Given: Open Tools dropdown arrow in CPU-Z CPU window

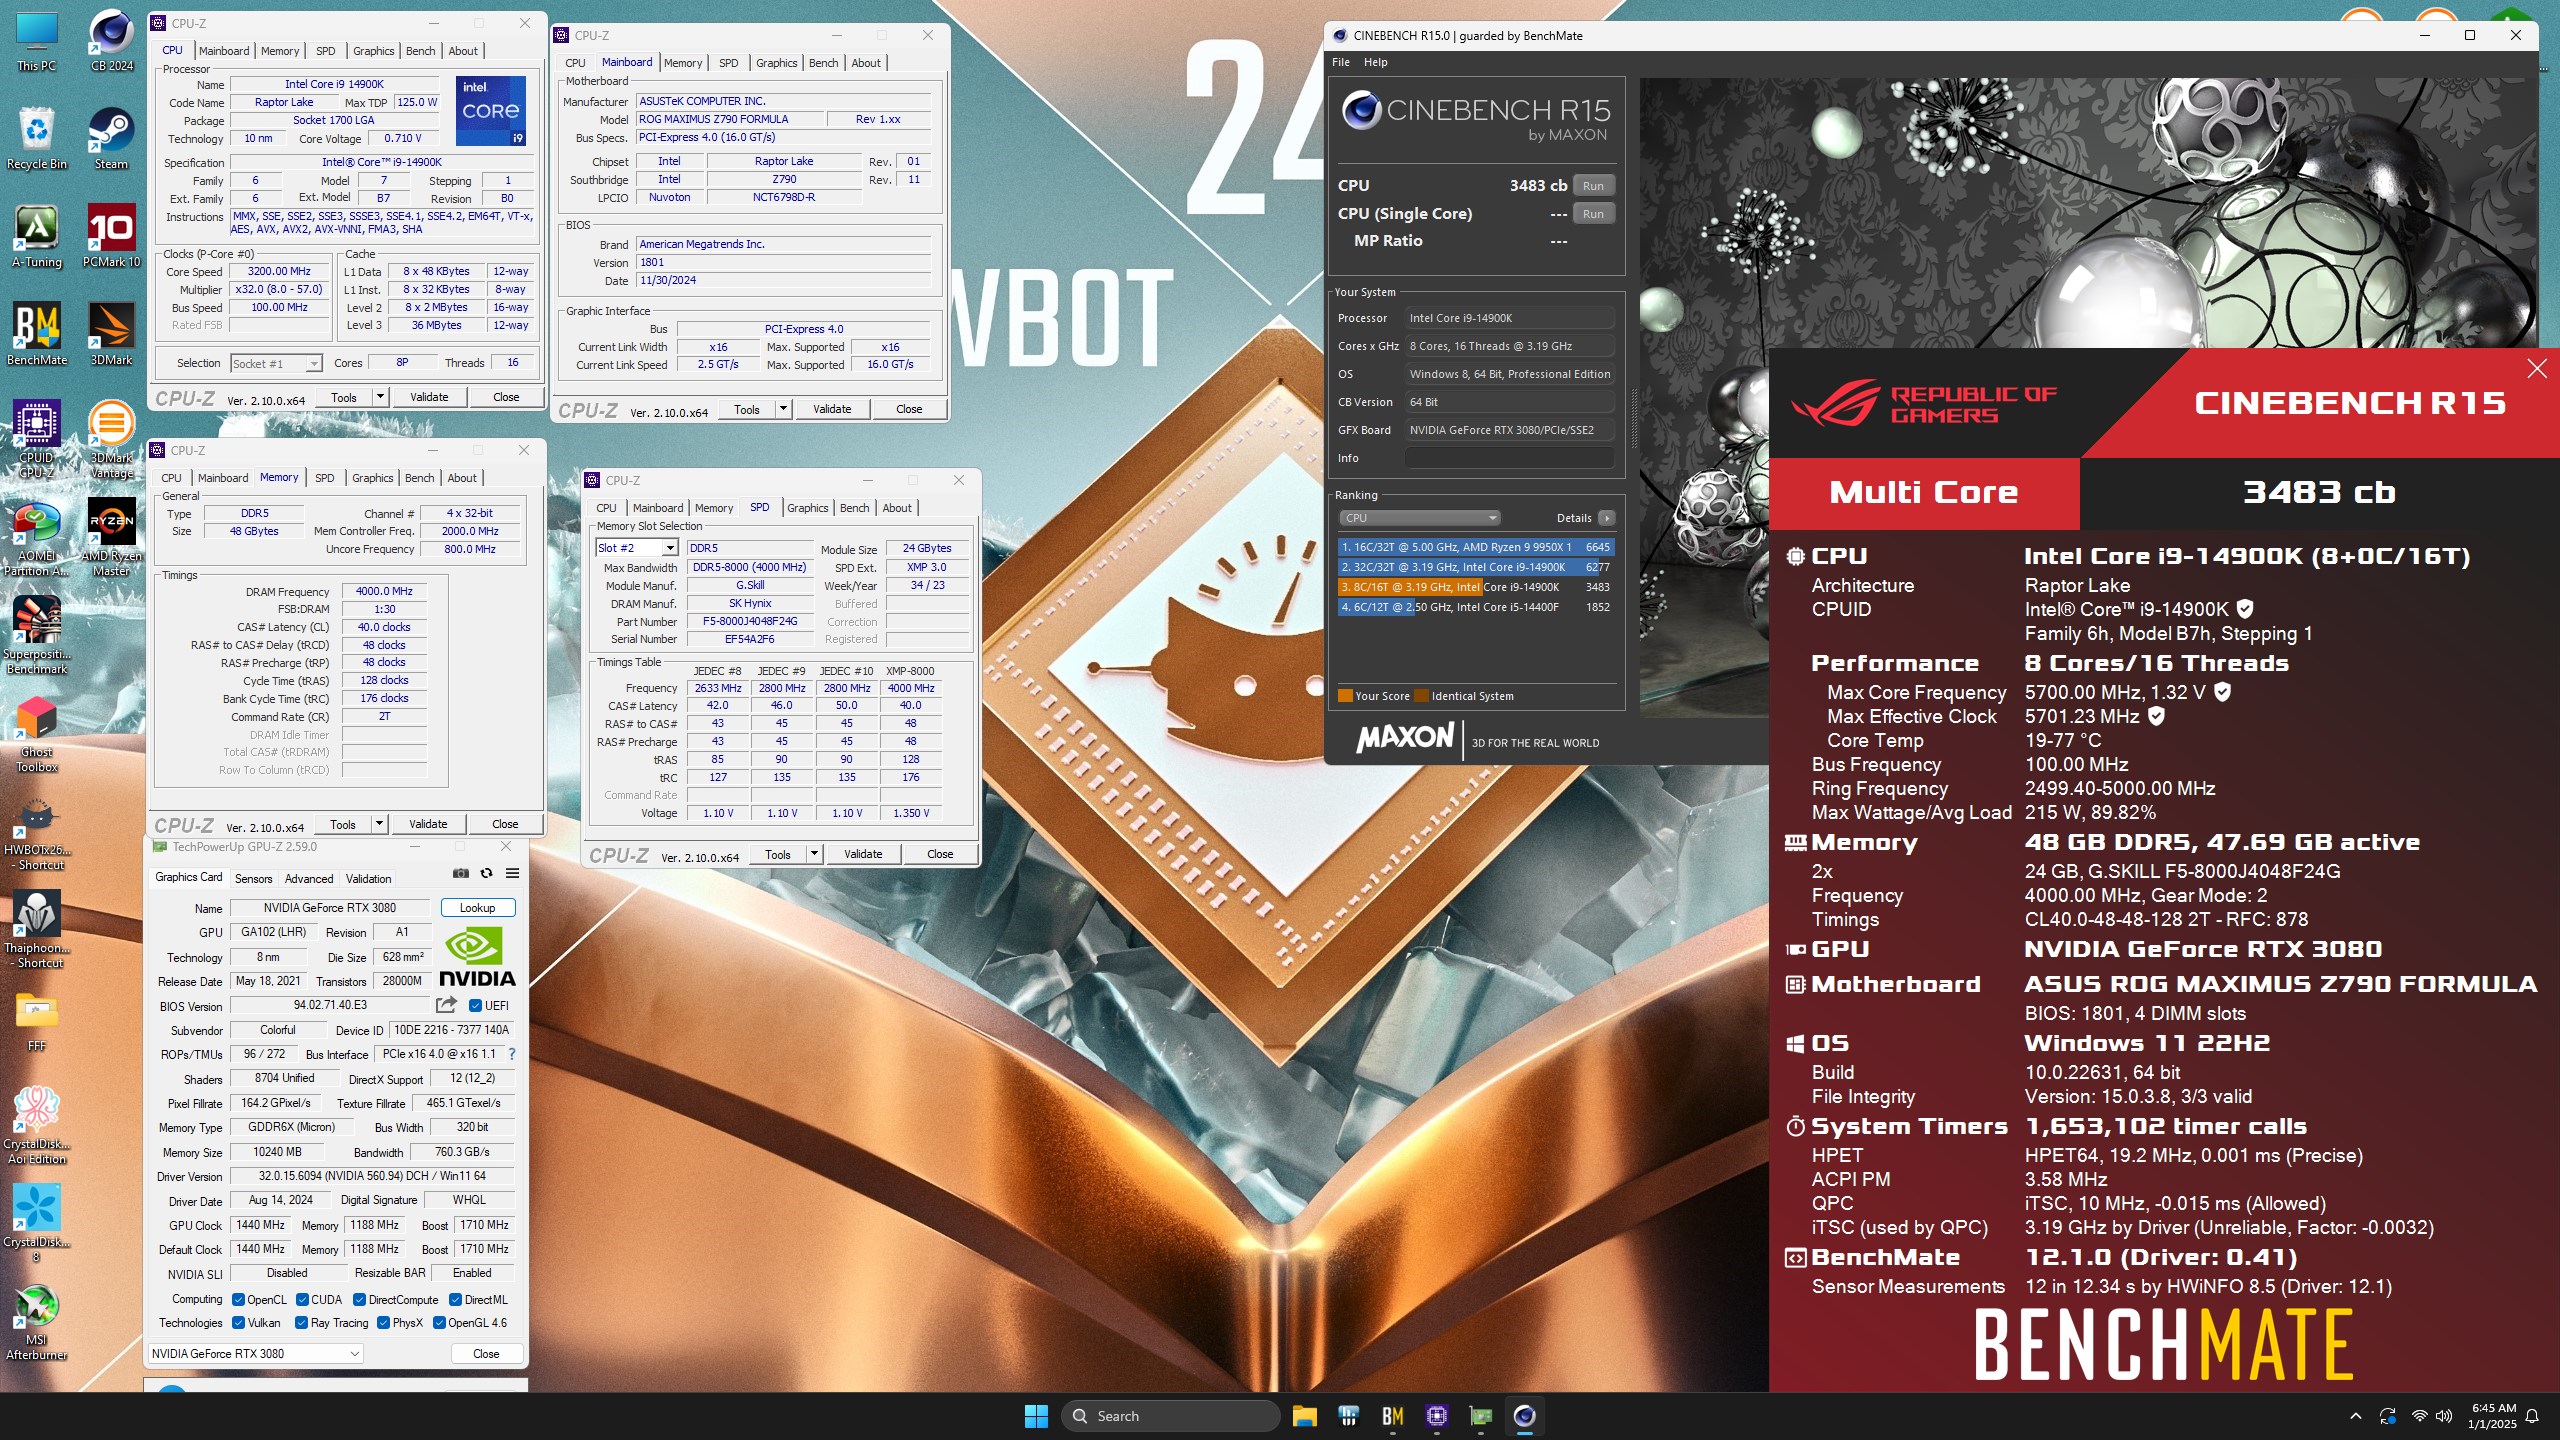Looking at the screenshot, I should click(x=380, y=397).
